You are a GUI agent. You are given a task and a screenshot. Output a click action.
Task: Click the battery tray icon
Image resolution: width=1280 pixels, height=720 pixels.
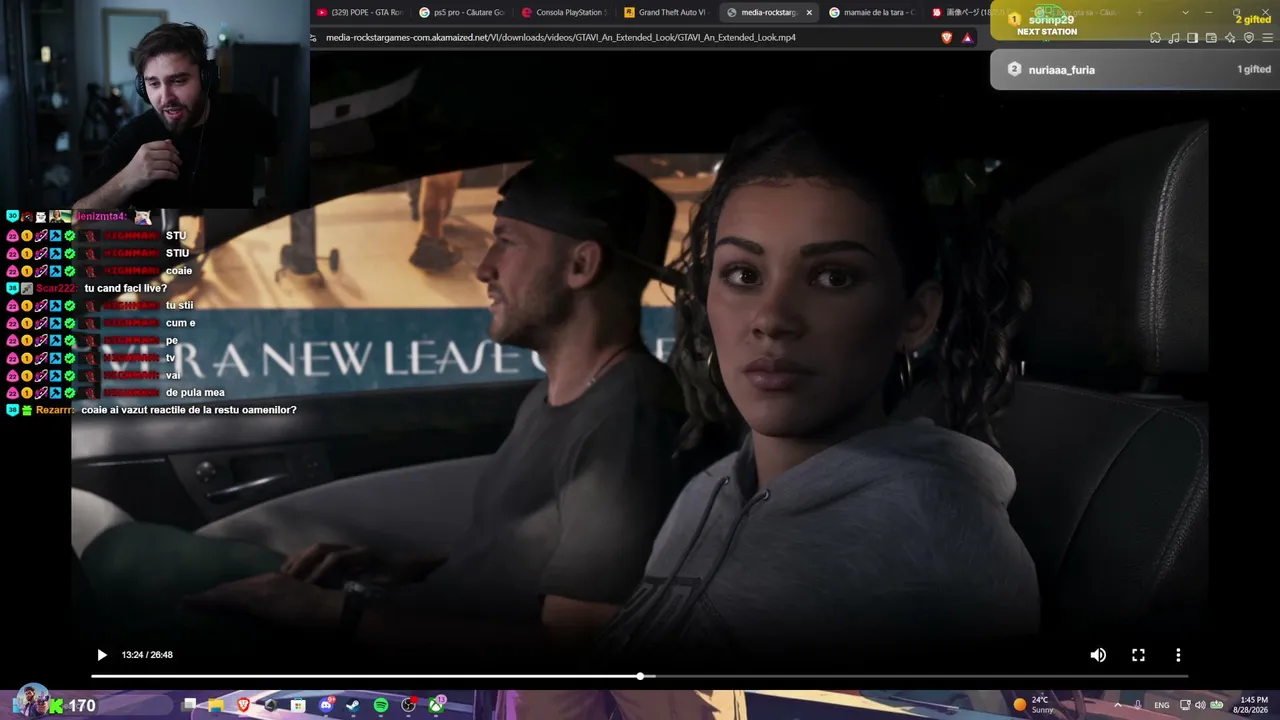(x=1216, y=705)
